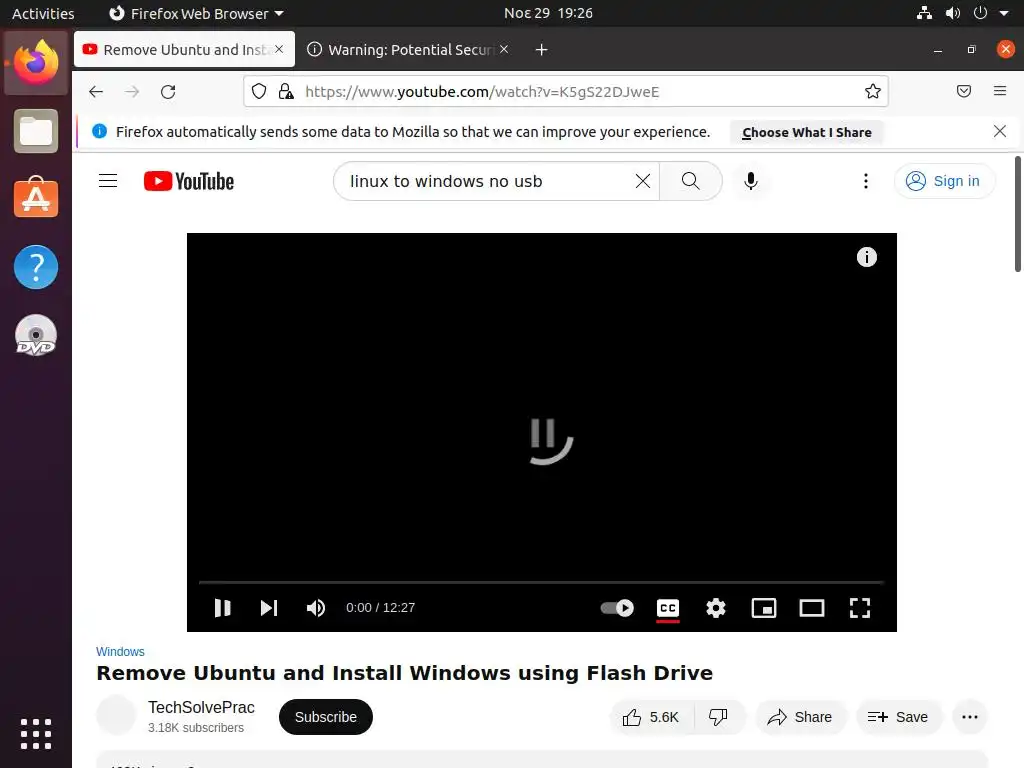Switch to the Warning: Potential Security tab
1024x768 pixels.
pos(408,50)
